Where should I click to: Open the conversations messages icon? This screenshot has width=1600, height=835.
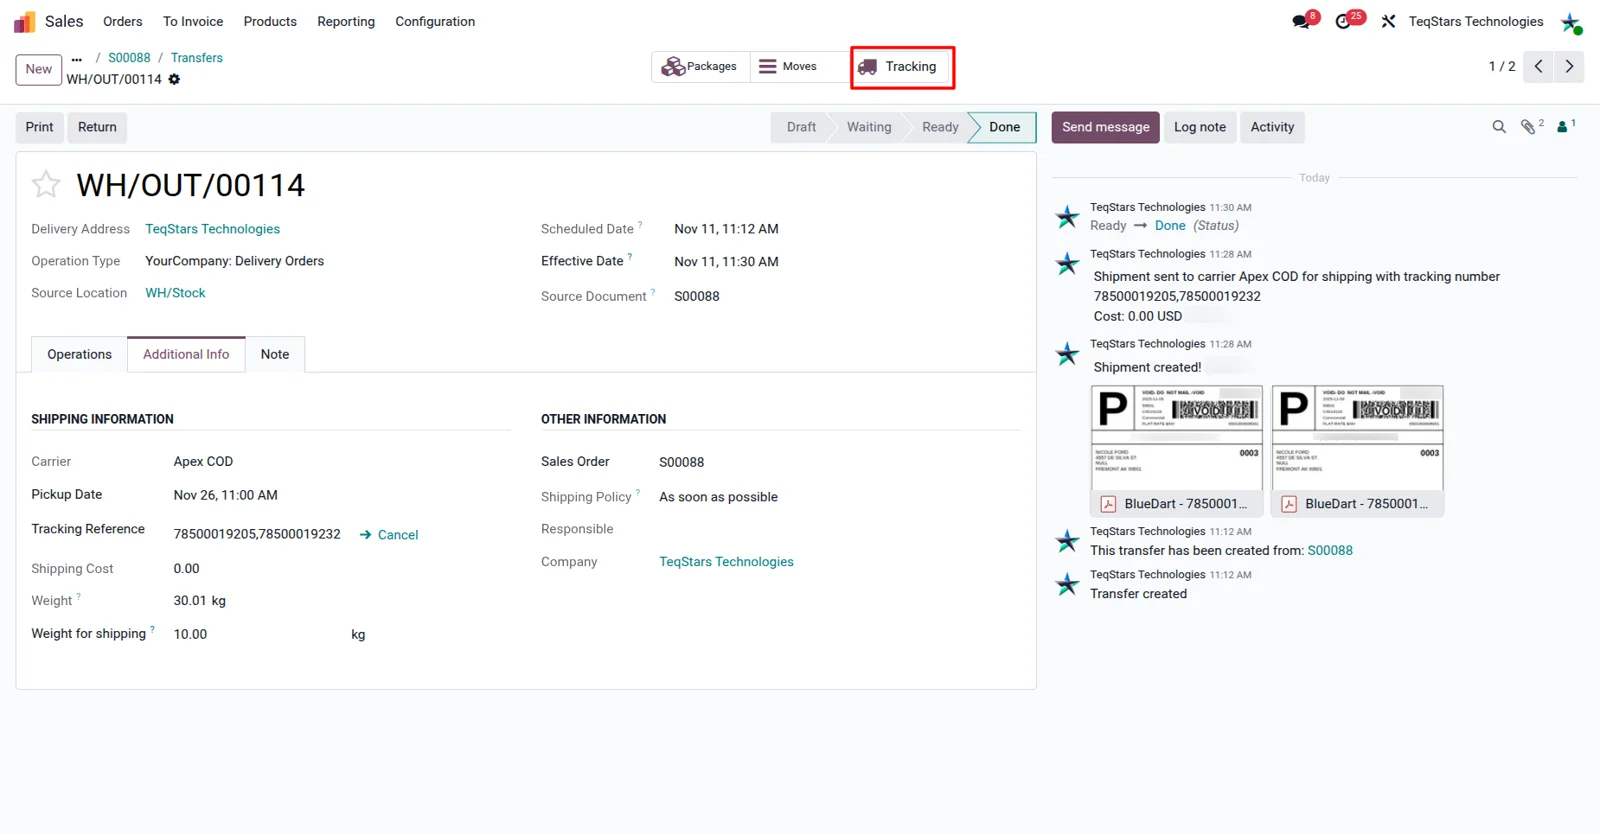coord(1302,21)
